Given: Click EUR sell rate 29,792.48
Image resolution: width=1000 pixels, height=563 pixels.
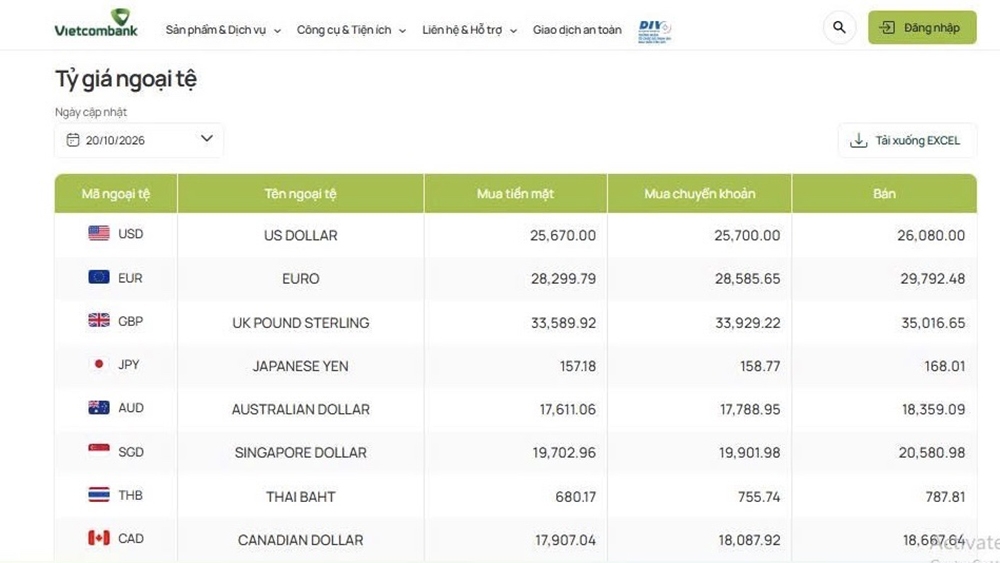Looking at the screenshot, I should click(x=932, y=279).
